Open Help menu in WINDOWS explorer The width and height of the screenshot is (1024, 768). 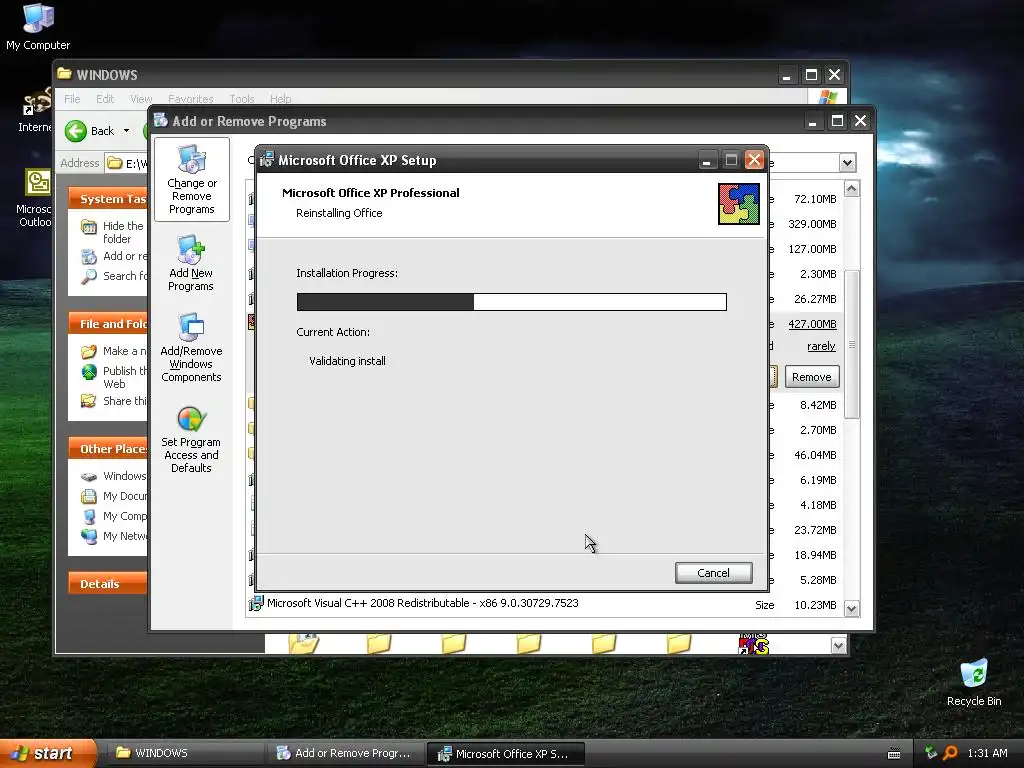click(x=280, y=99)
